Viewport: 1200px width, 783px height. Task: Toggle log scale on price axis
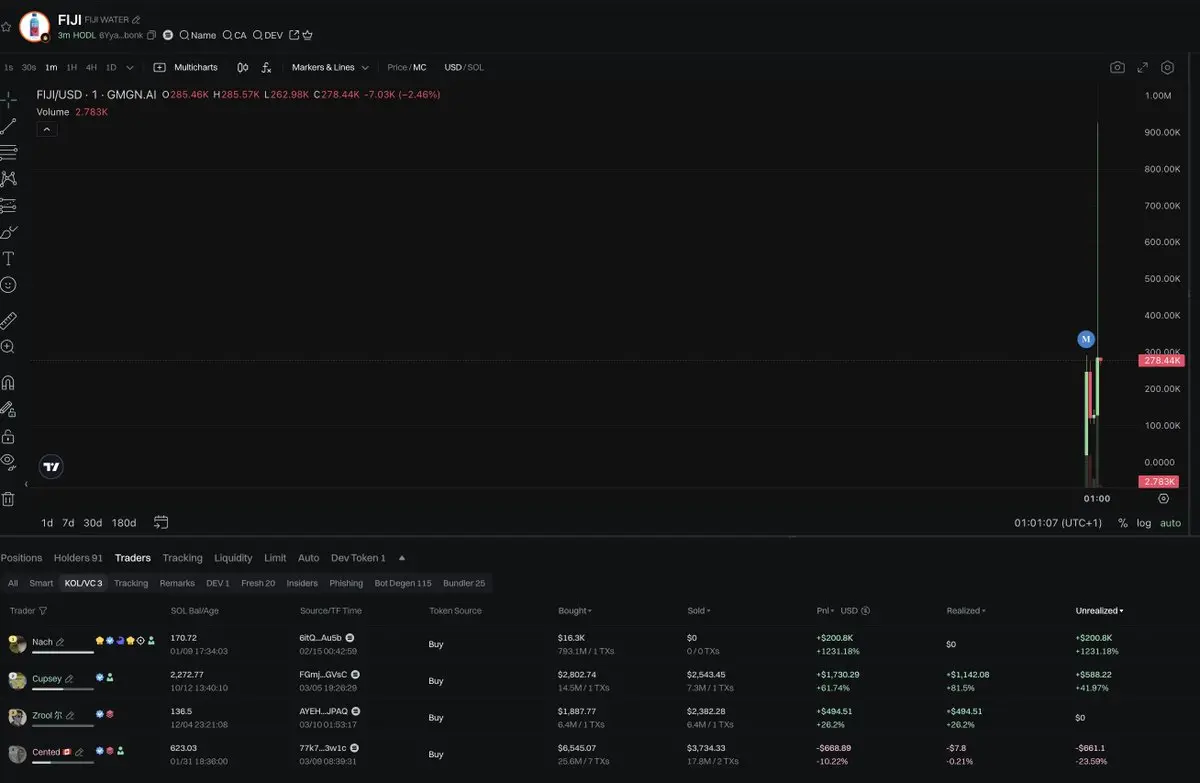click(1144, 523)
